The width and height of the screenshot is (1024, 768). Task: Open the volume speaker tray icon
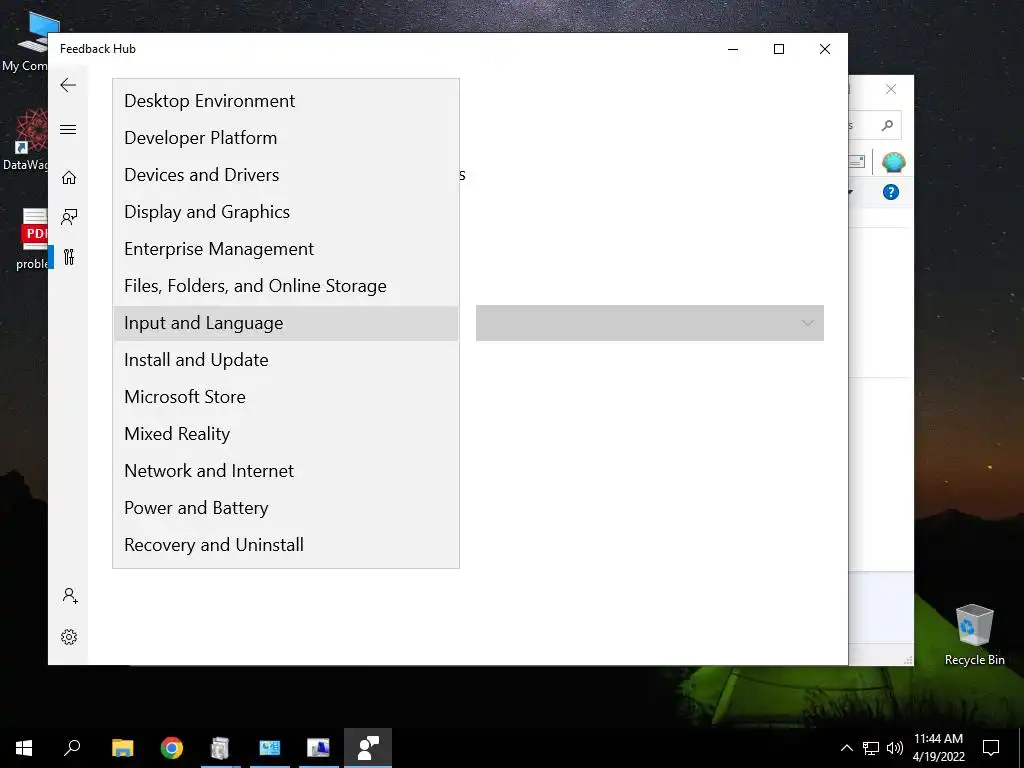895,748
